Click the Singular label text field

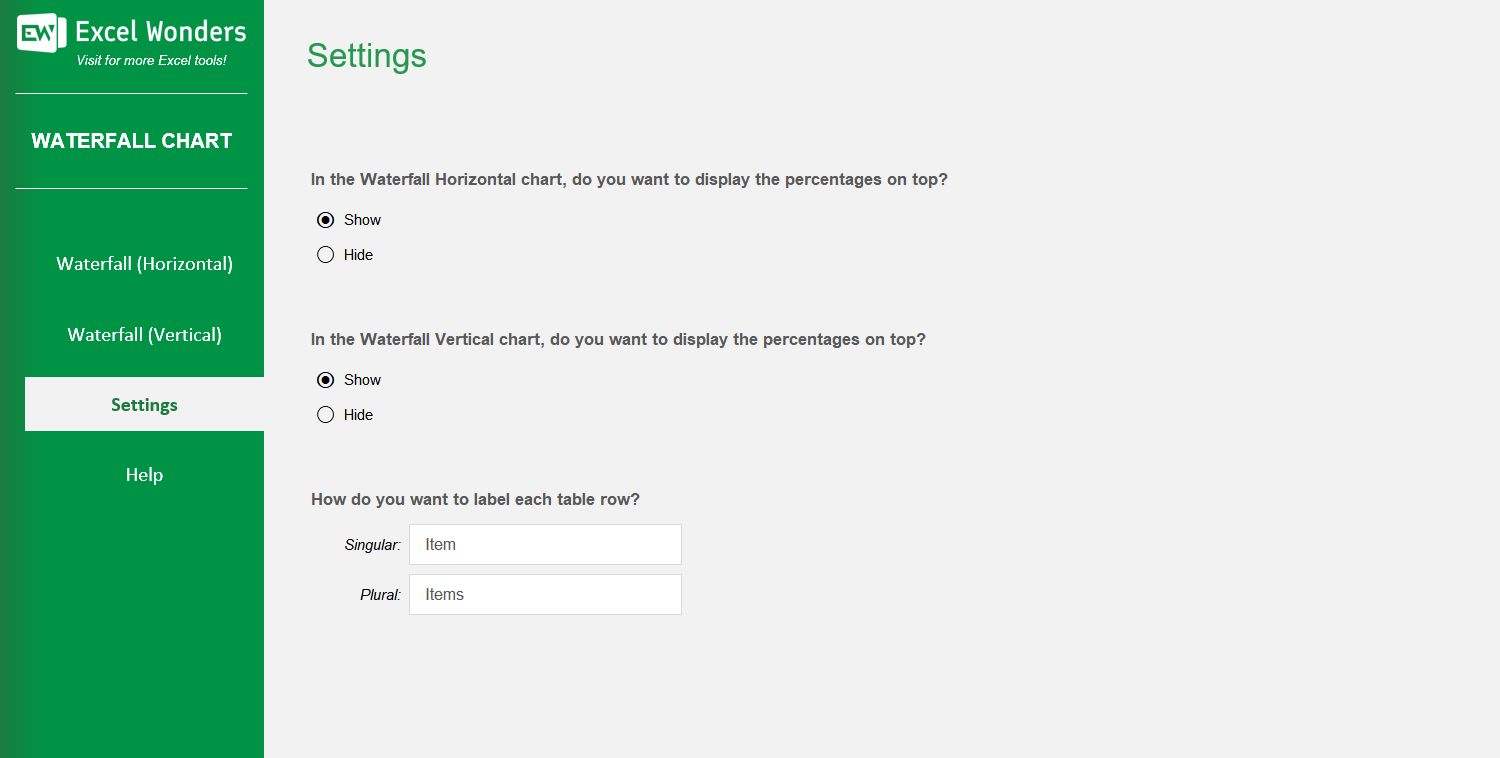click(x=545, y=545)
